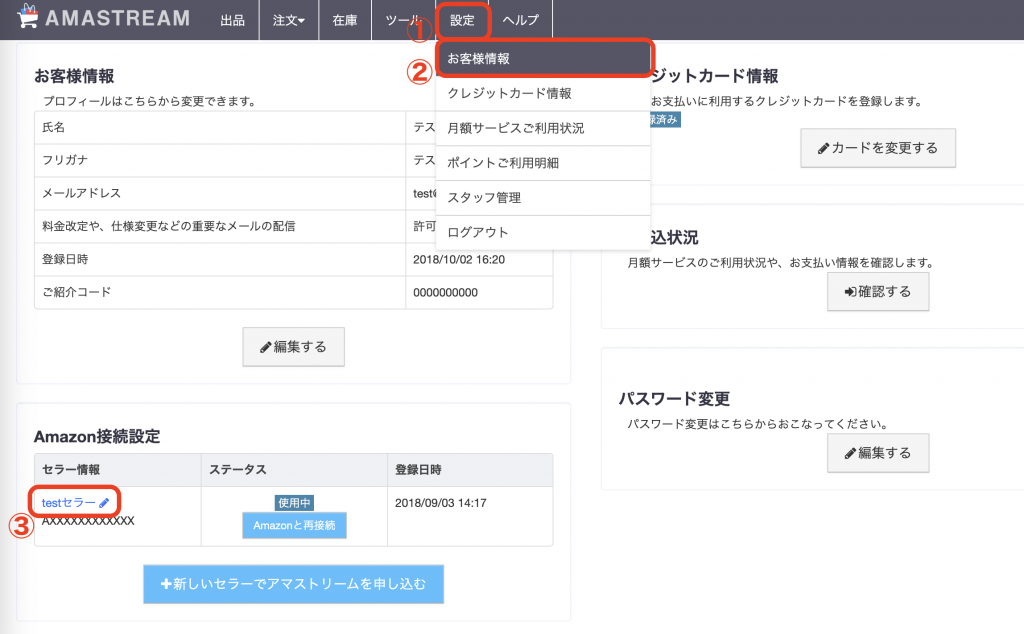
Task: Click the 使用中 status badge
Action: (x=294, y=503)
